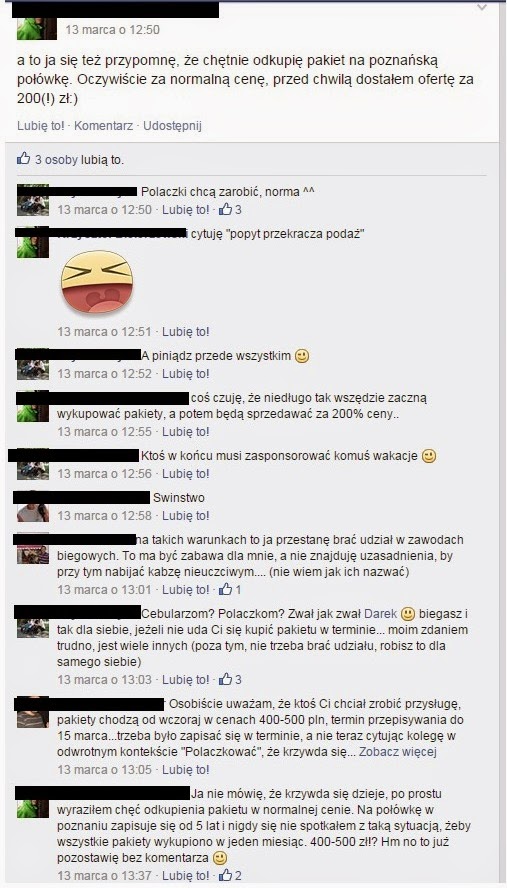The height and width of the screenshot is (888, 507).
Task: Click avatar of the 'Swinstwo' commenter
Action: coord(33,510)
